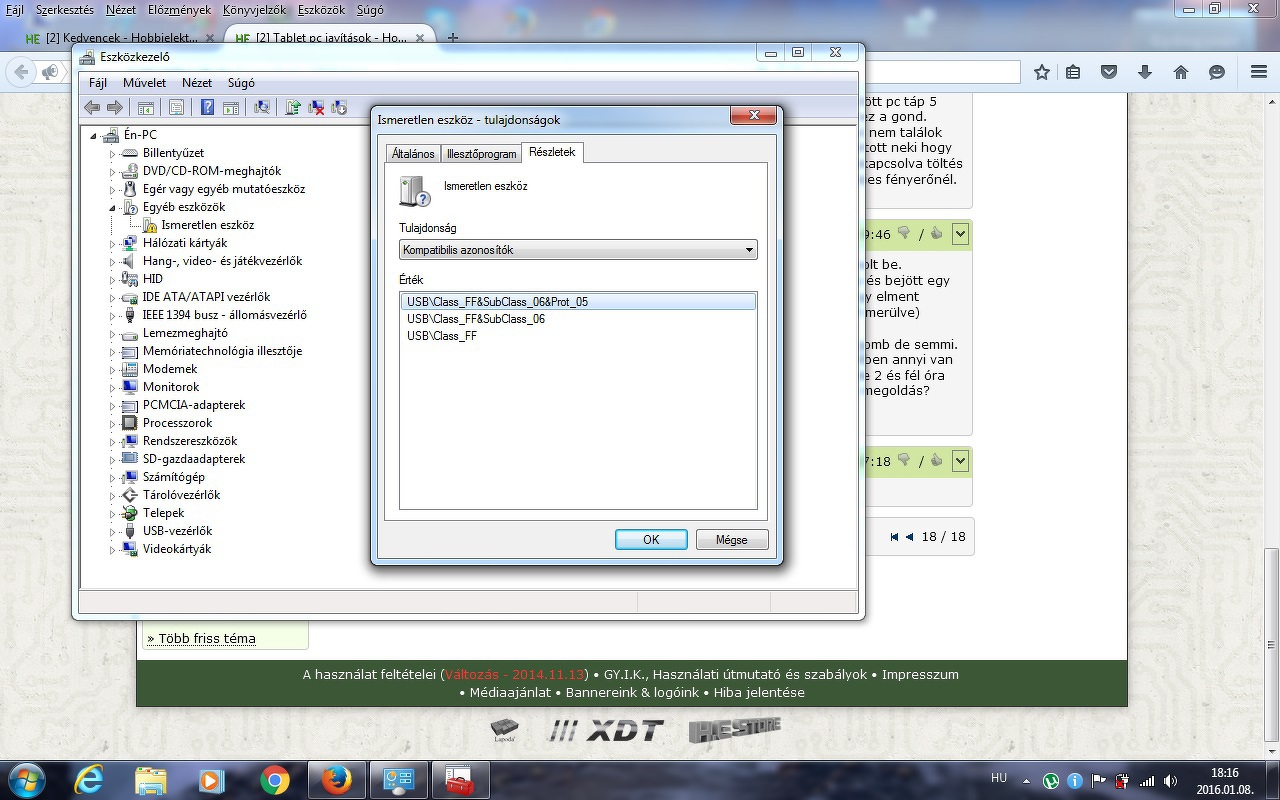Open Eszközkezelő's Fájl menu
The width and height of the screenshot is (1280, 800).
click(x=97, y=83)
